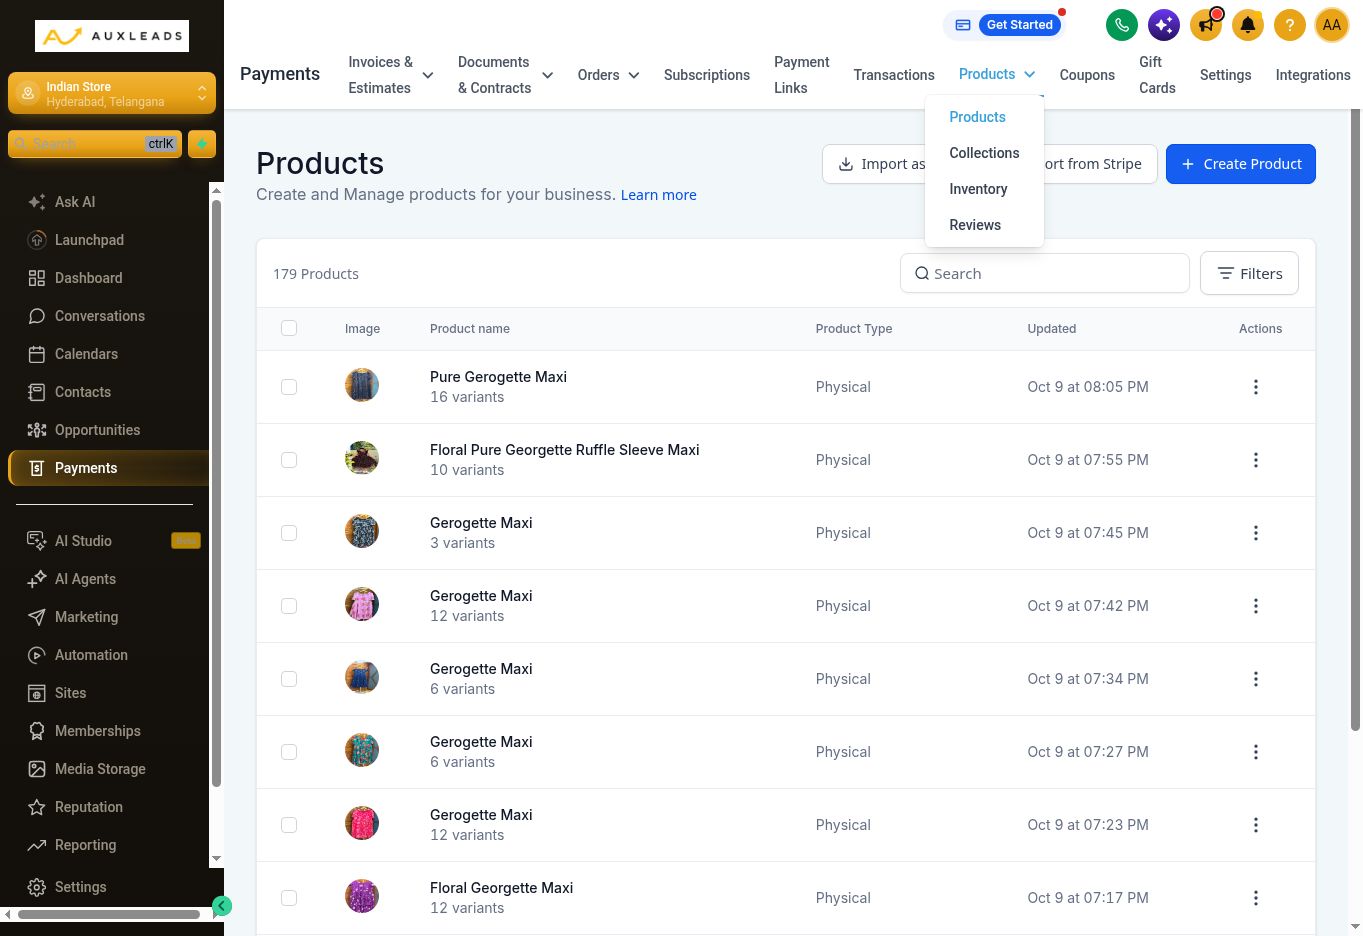Select Reviews from the Products menu
The height and width of the screenshot is (936, 1363).
pyautogui.click(x=975, y=225)
